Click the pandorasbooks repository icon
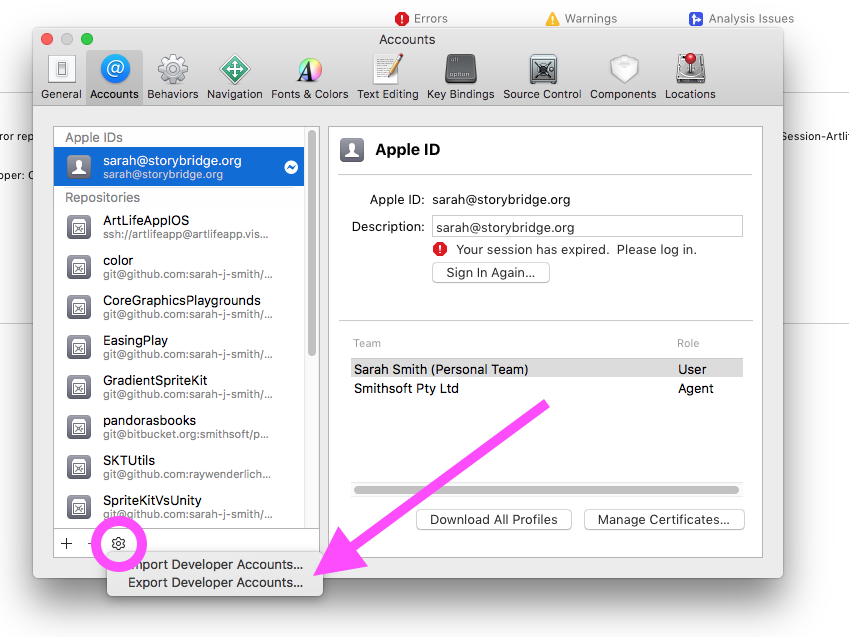 pos(79,427)
